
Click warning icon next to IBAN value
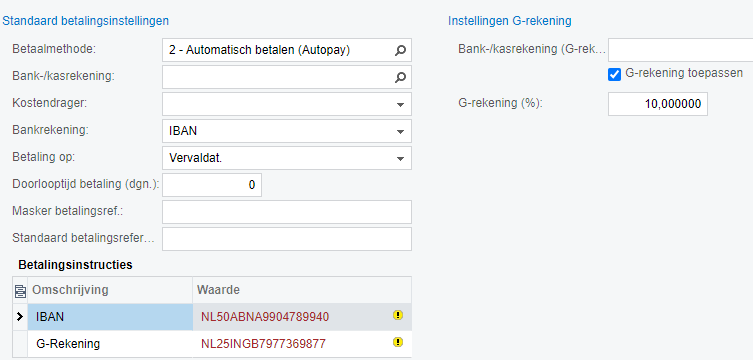398,315
